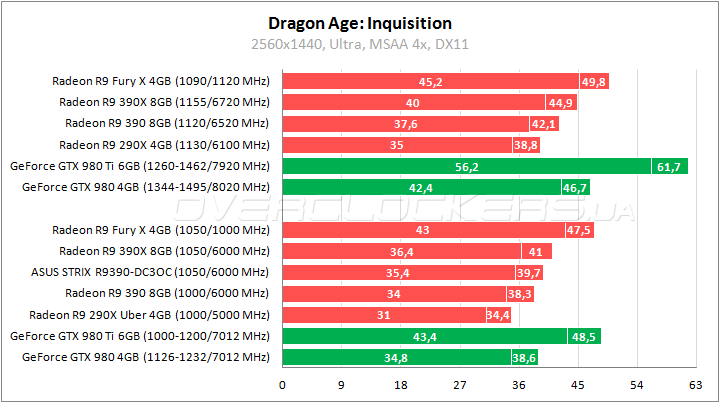The image size is (720, 403).
Task: Click the 48,5 value on the lower green bar
Action: coord(583,335)
